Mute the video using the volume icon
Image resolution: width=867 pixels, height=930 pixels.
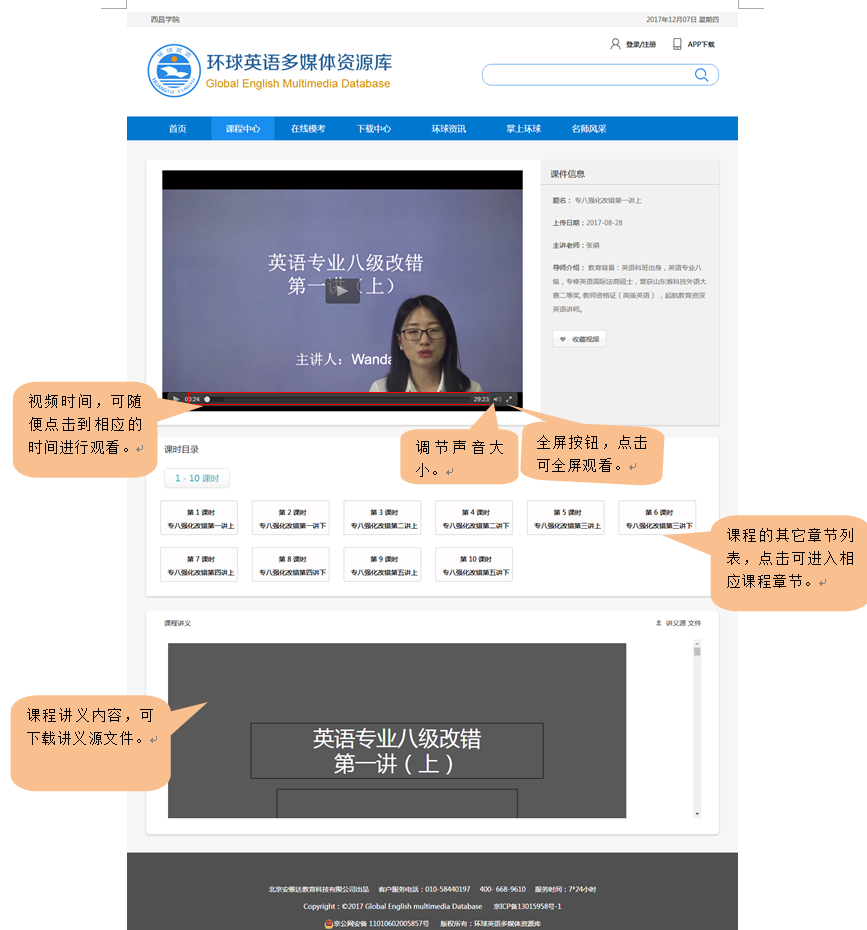[497, 399]
